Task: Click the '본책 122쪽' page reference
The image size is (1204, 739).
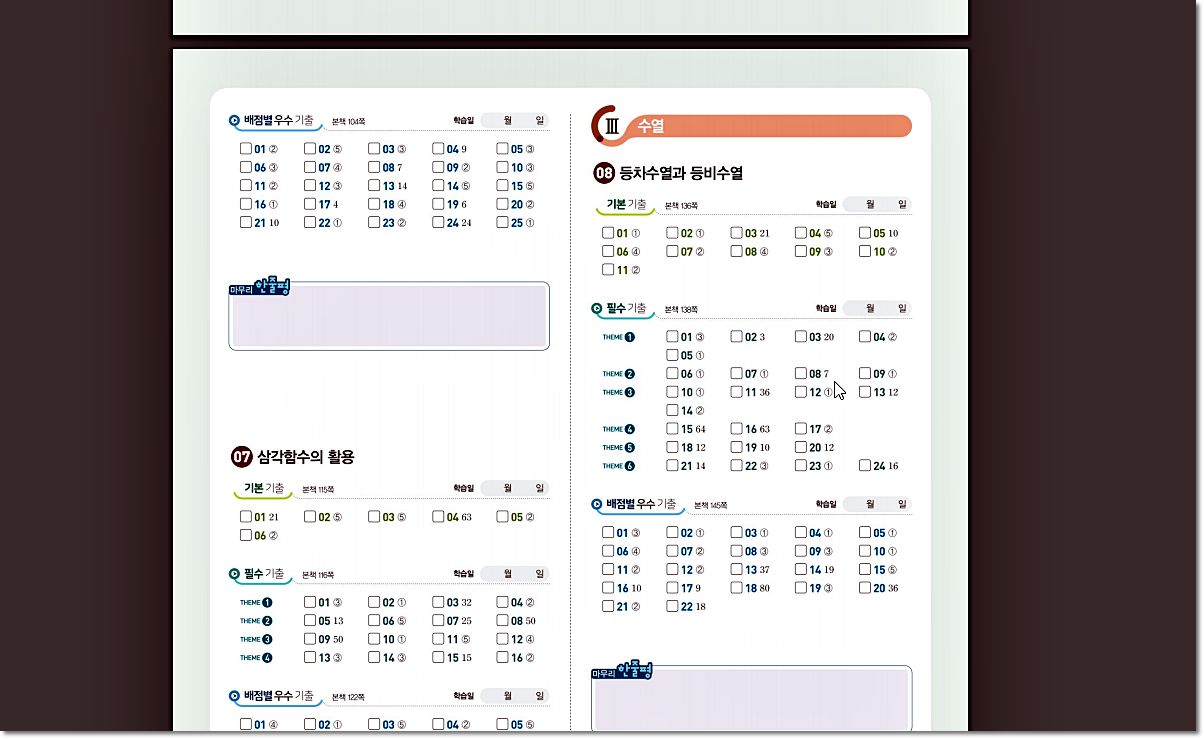Action: pos(348,697)
